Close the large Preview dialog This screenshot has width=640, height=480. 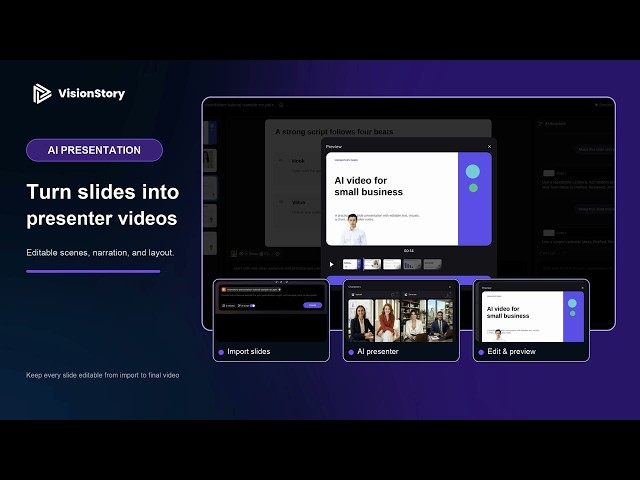489,147
